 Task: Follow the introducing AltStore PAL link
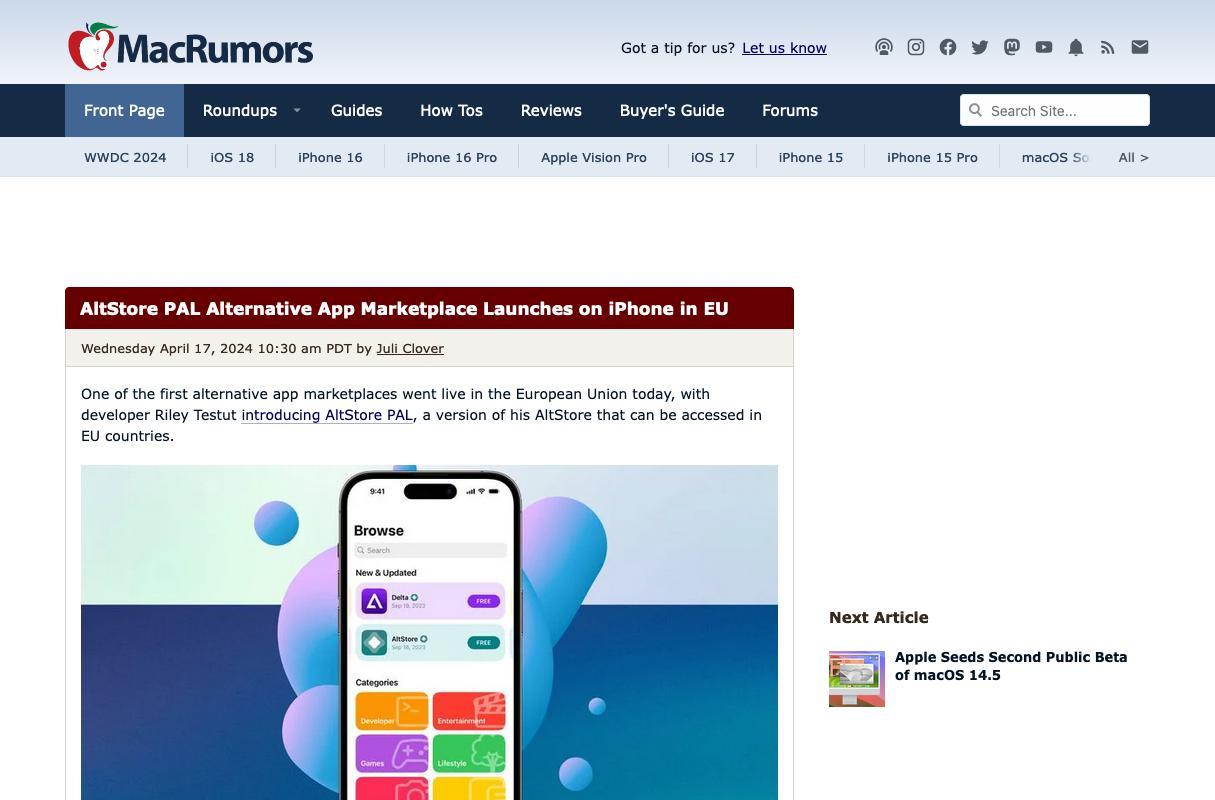tap(327, 415)
